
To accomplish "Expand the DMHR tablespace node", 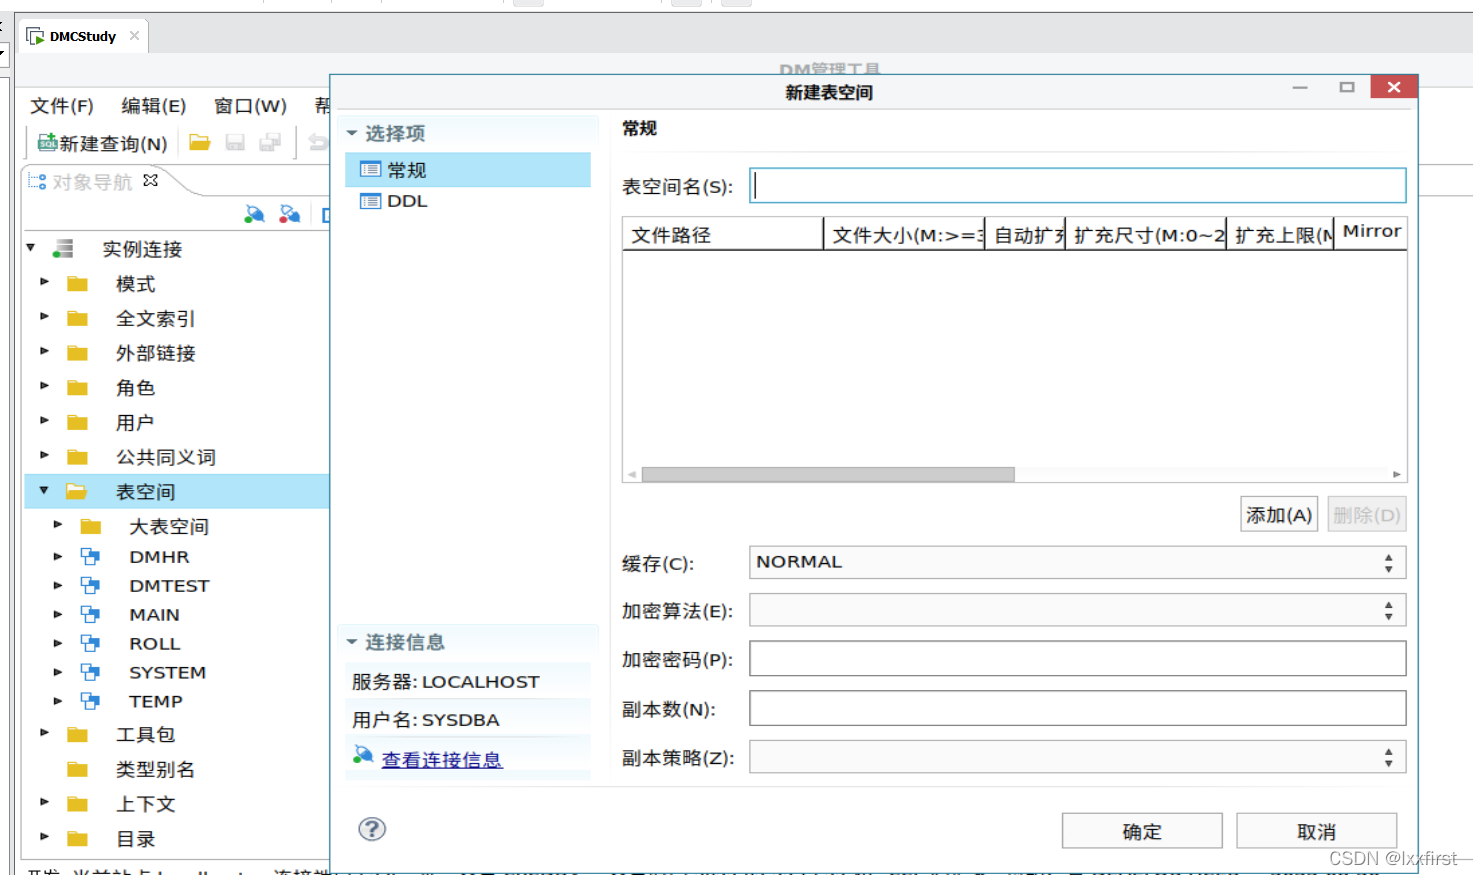I will pos(58,556).
